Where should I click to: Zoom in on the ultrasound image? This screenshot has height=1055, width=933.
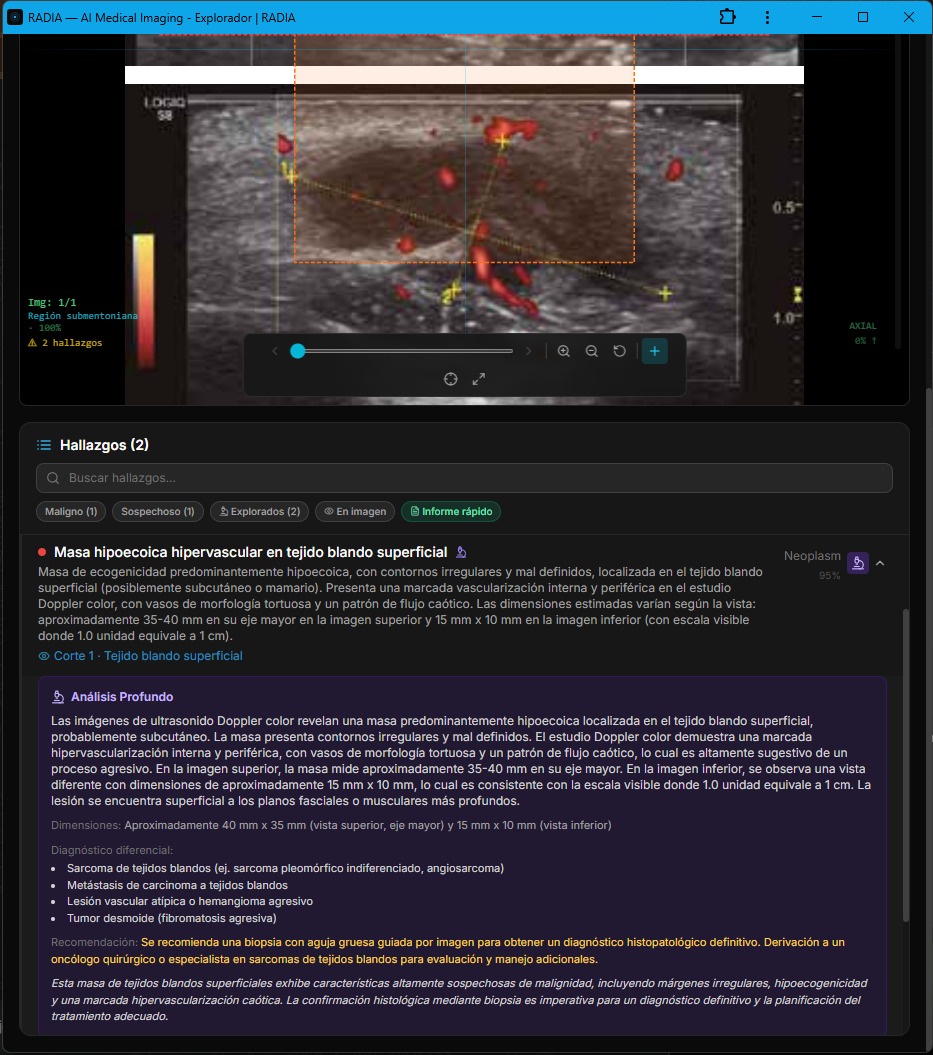pos(564,351)
